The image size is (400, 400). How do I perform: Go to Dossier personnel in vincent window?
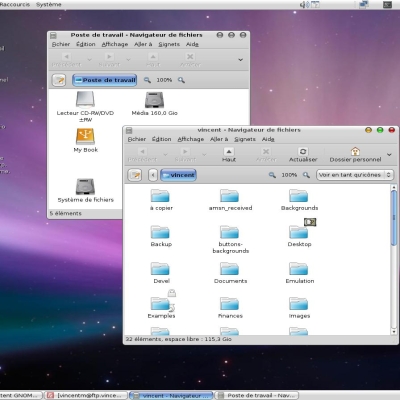point(355,155)
